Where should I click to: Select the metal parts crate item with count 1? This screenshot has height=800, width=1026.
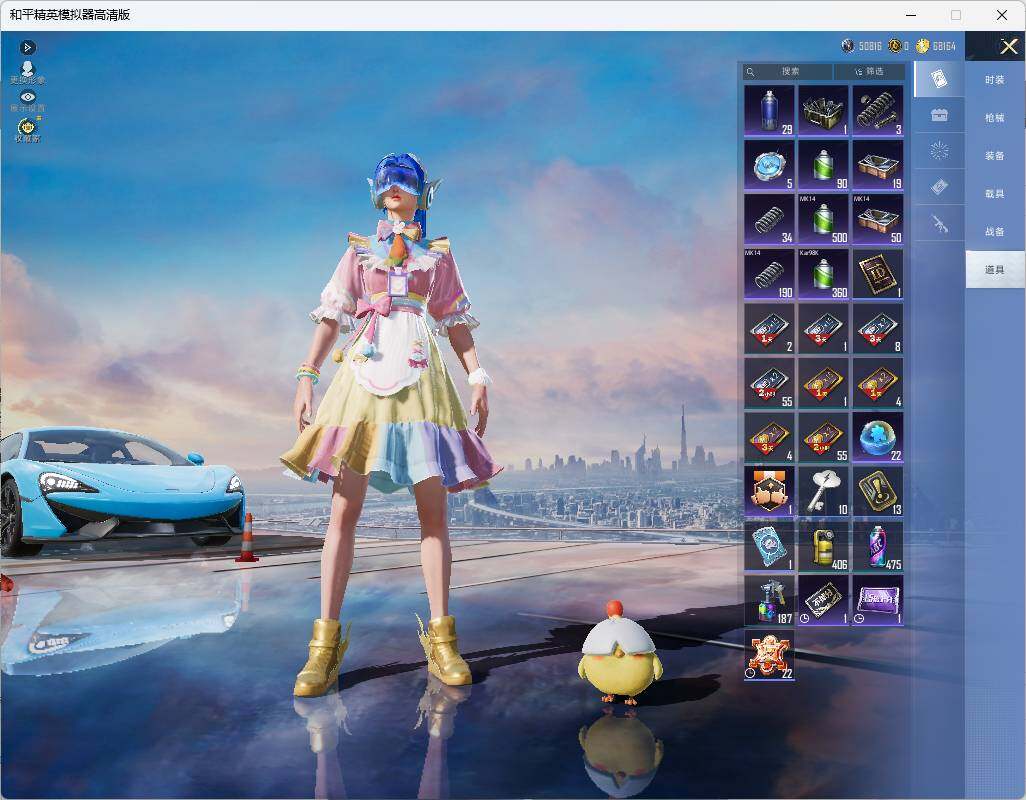(823, 111)
